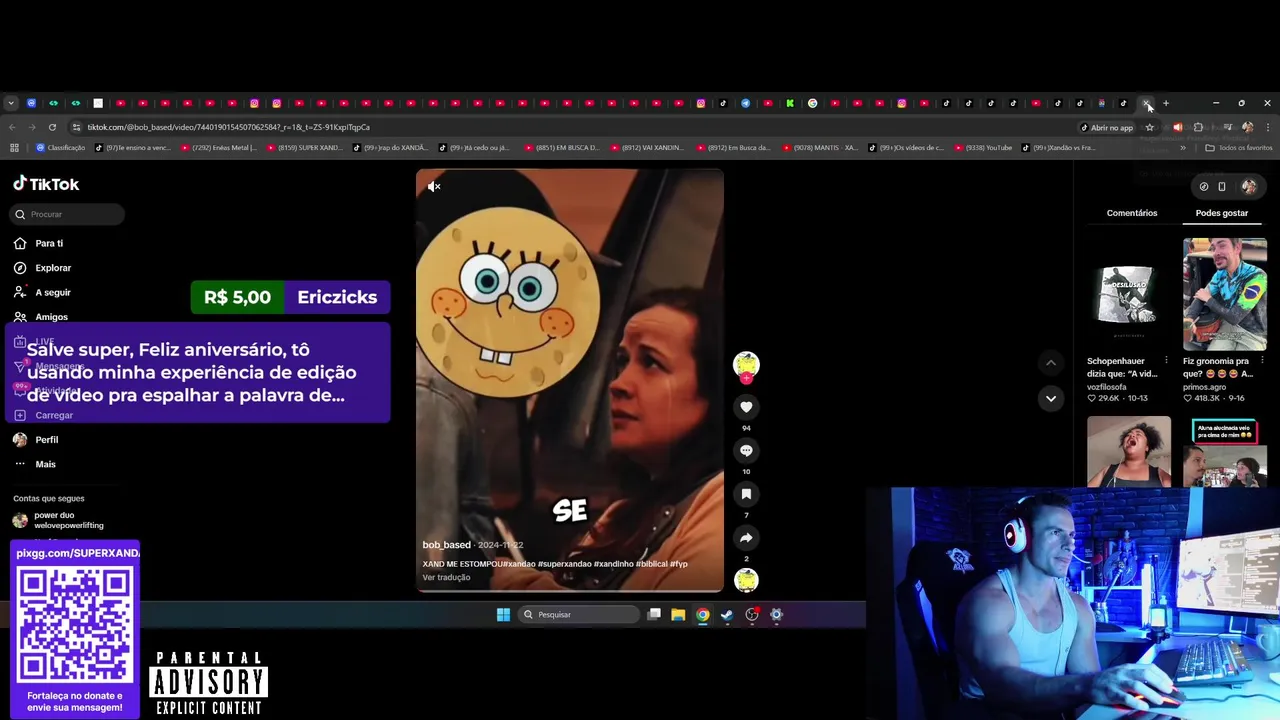Open the #superxandao hashtag
The image size is (1280, 720).
coord(564,564)
